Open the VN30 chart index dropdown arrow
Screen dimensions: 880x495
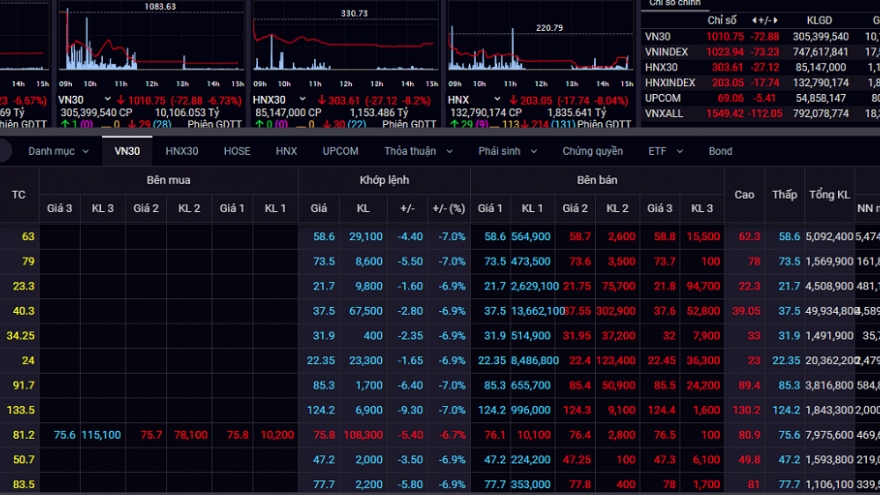pos(105,100)
